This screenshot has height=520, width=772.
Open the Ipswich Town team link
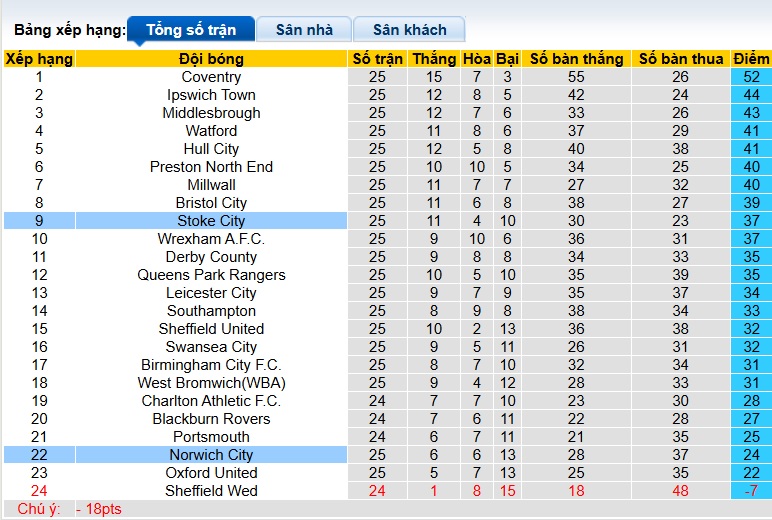(211, 95)
